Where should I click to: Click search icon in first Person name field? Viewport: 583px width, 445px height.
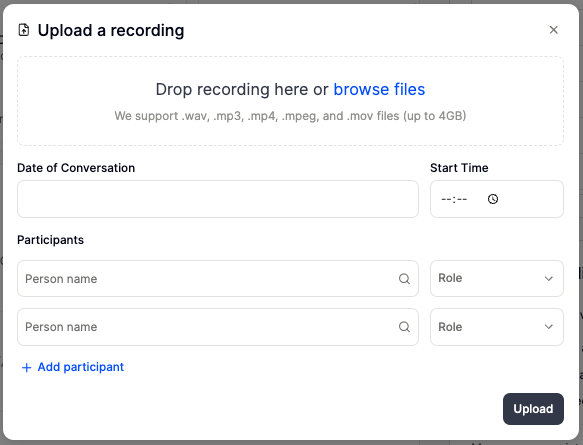click(404, 278)
